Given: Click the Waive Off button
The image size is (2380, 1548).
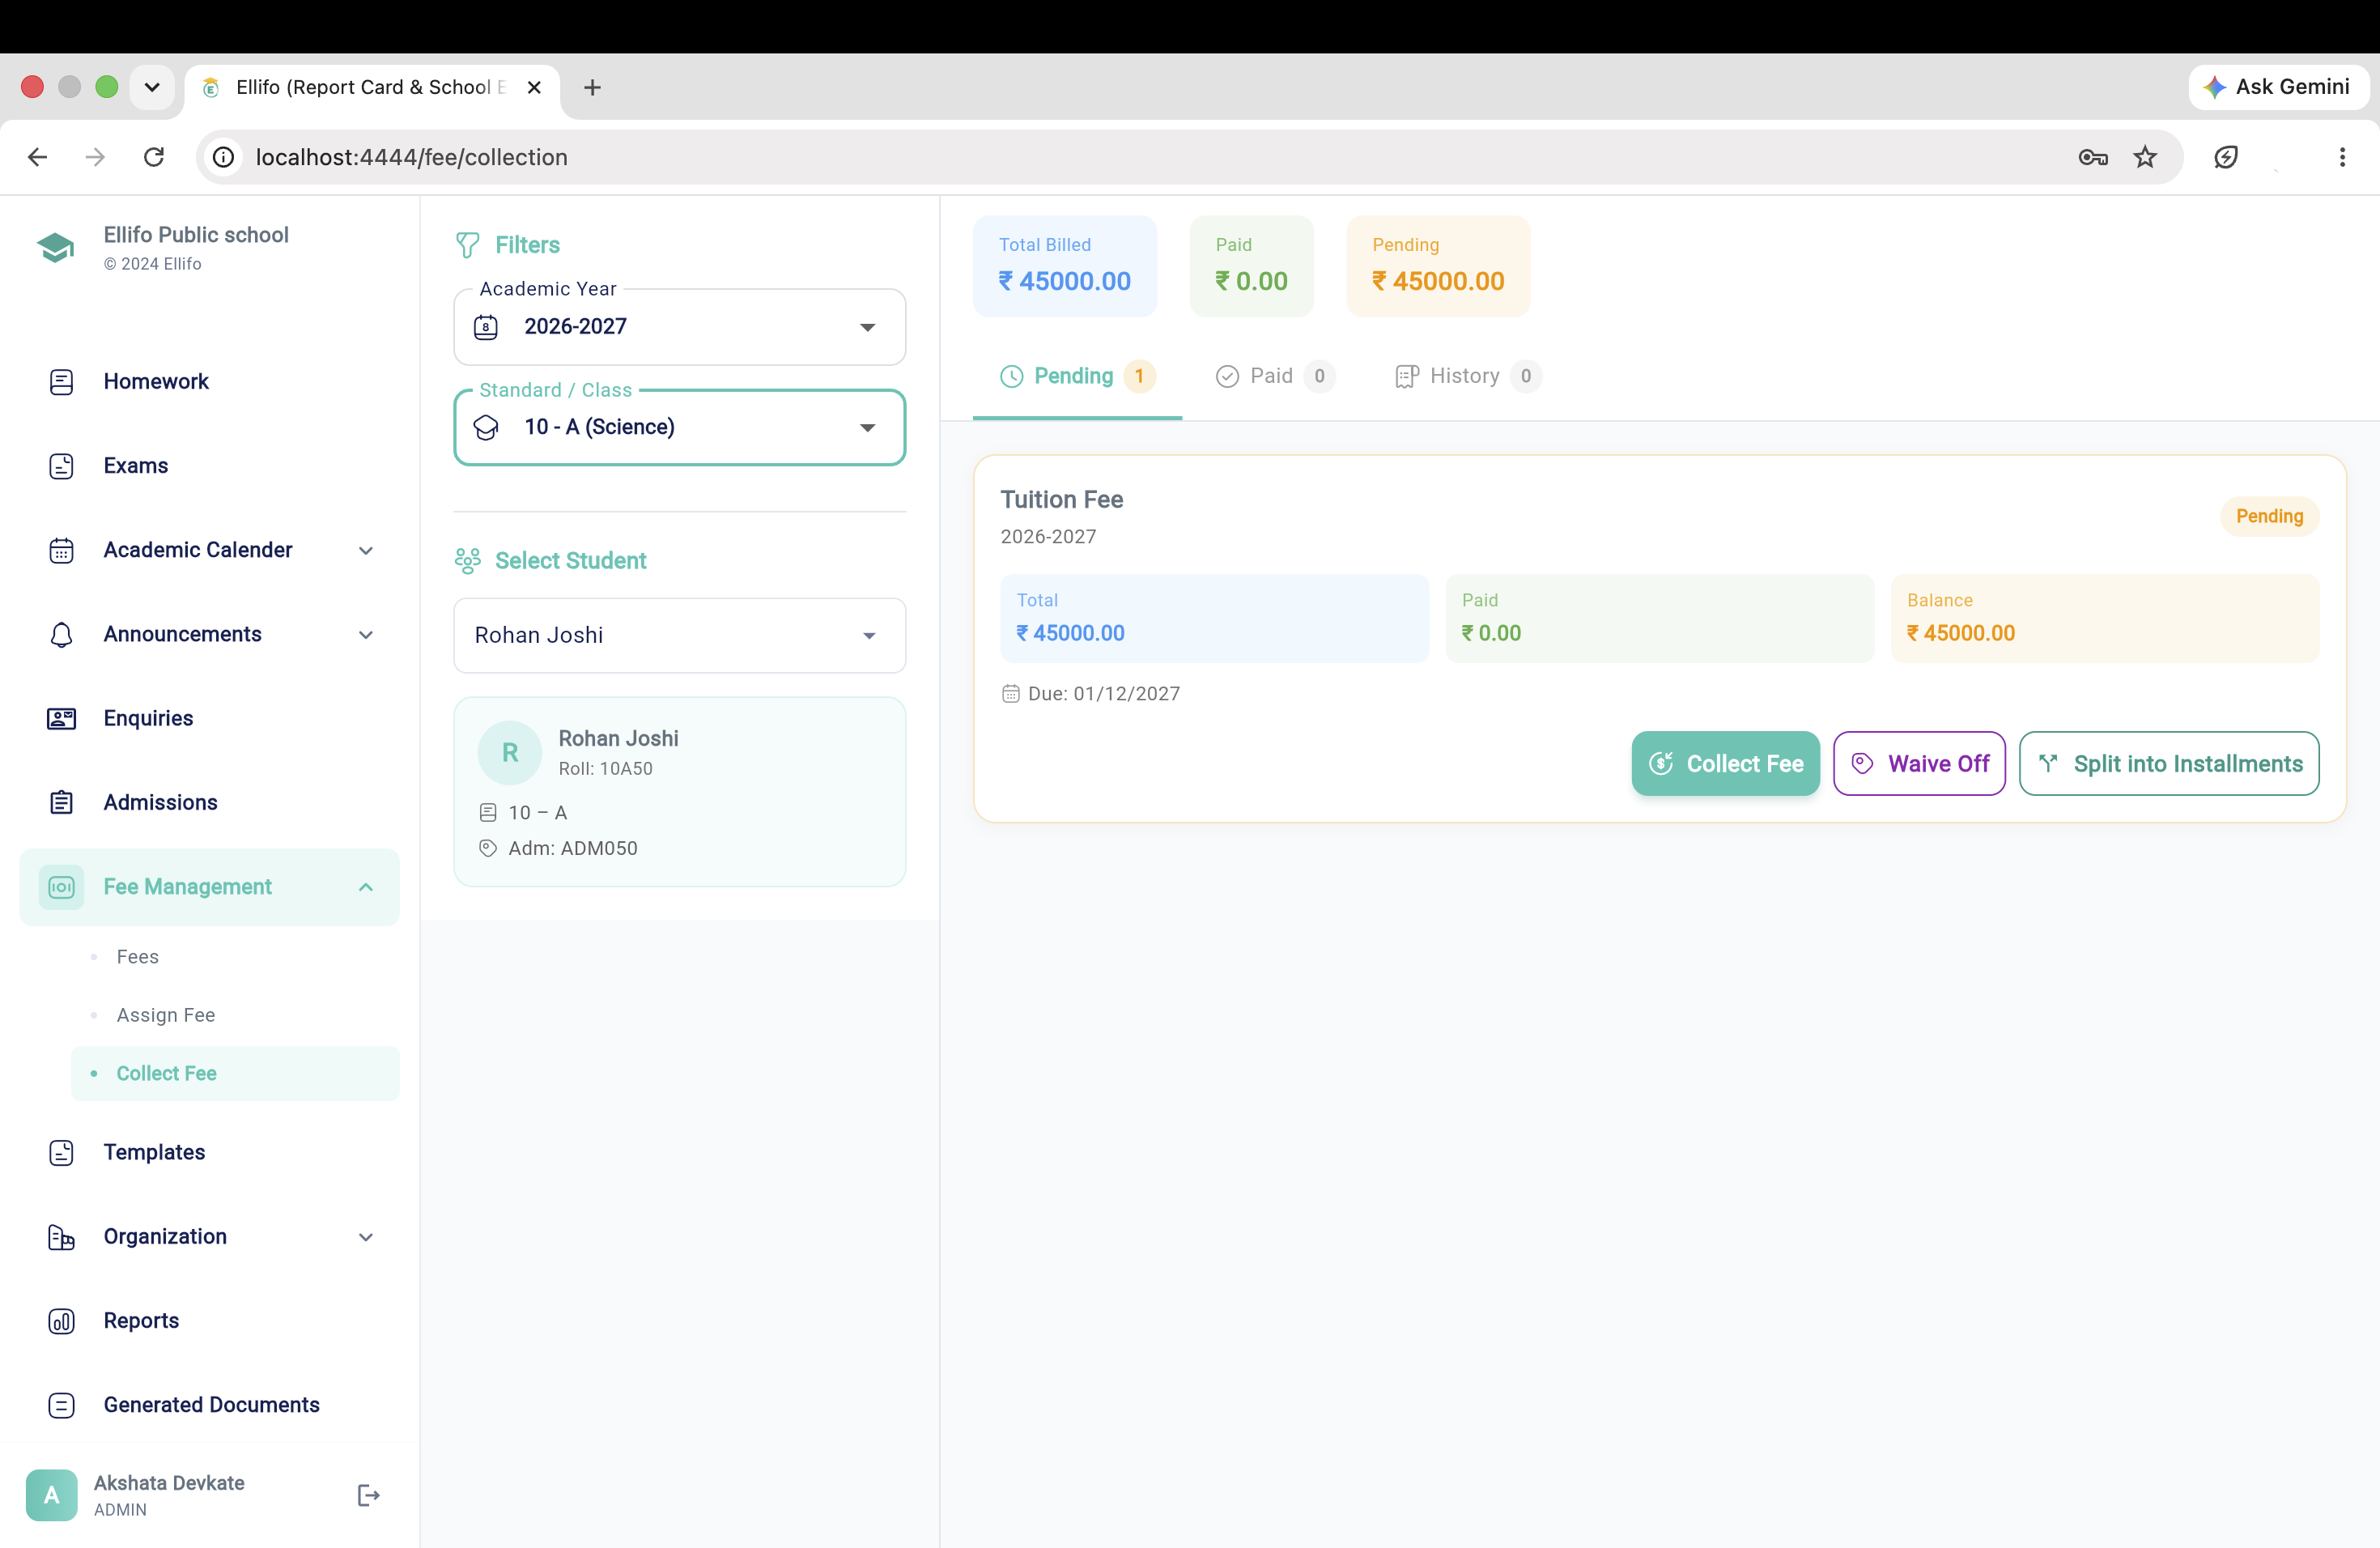Looking at the screenshot, I should 1919,763.
